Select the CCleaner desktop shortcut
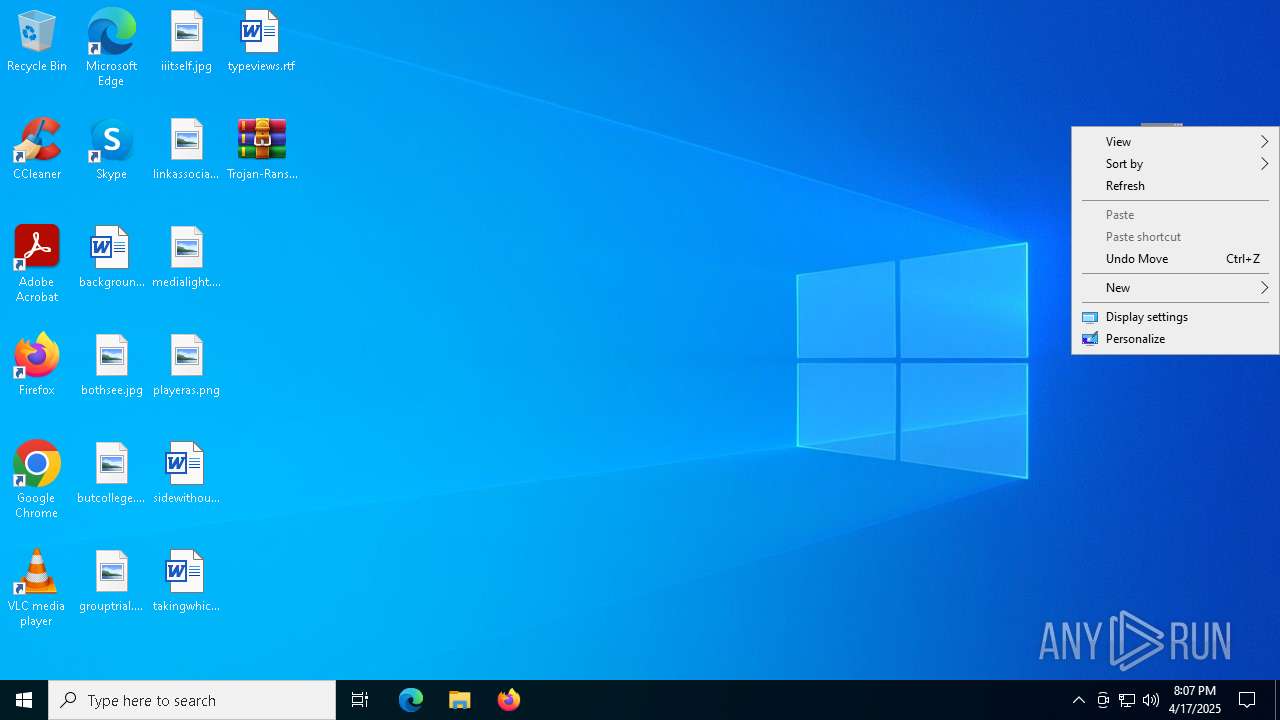The image size is (1280, 720). coord(37,150)
